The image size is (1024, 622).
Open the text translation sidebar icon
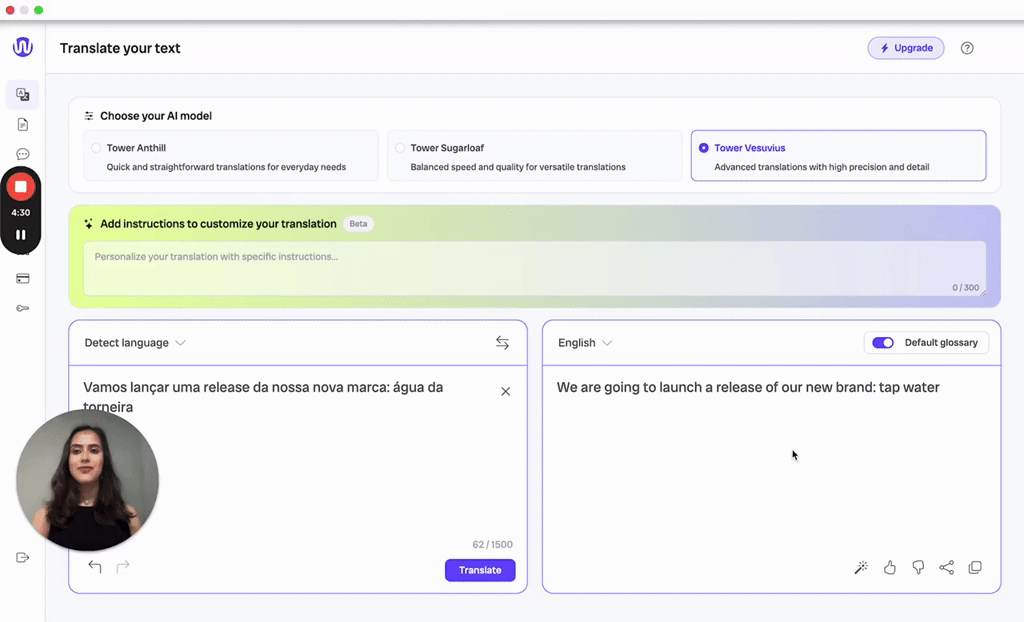pos(22,95)
